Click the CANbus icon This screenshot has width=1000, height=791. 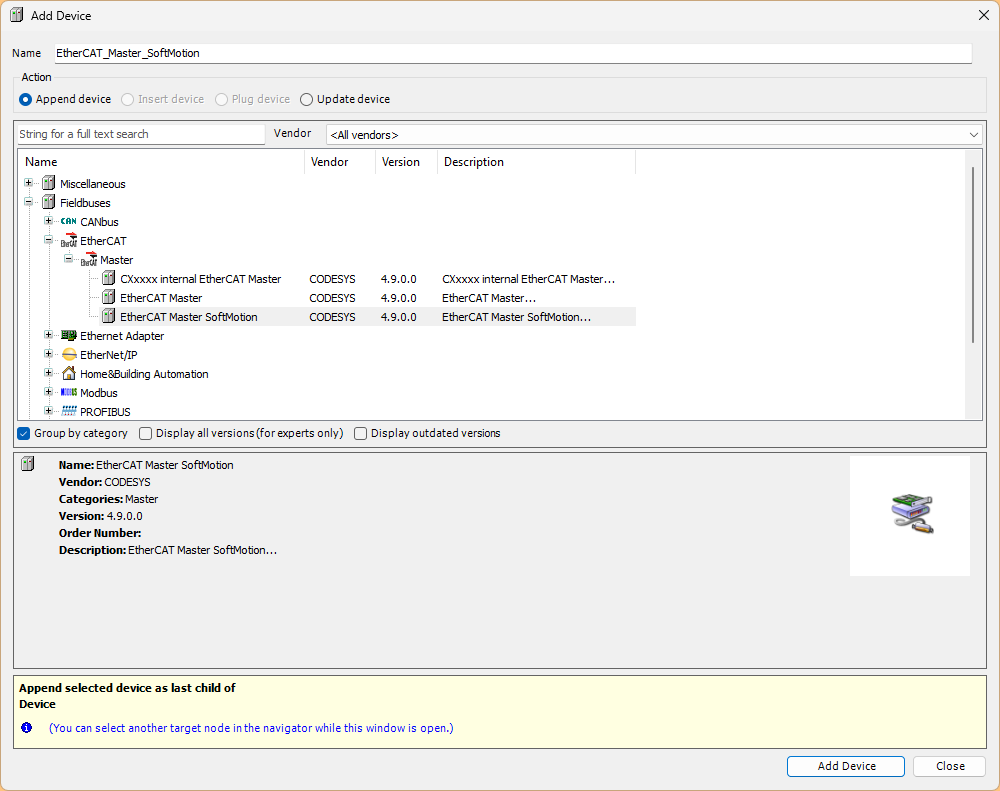(x=69, y=221)
